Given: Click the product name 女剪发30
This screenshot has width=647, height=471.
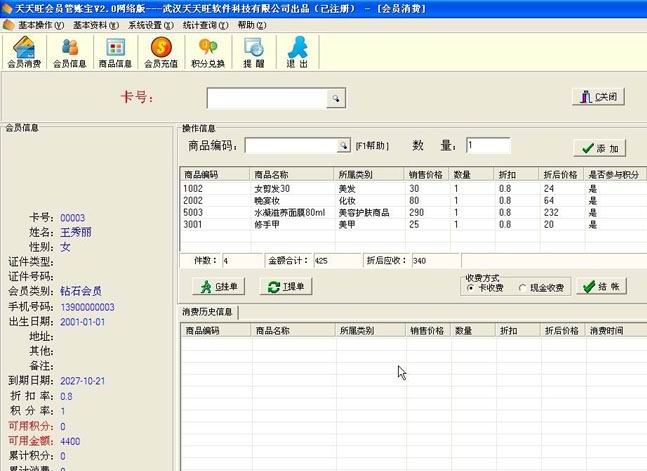Looking at the screenshot, I should [272, 189].
